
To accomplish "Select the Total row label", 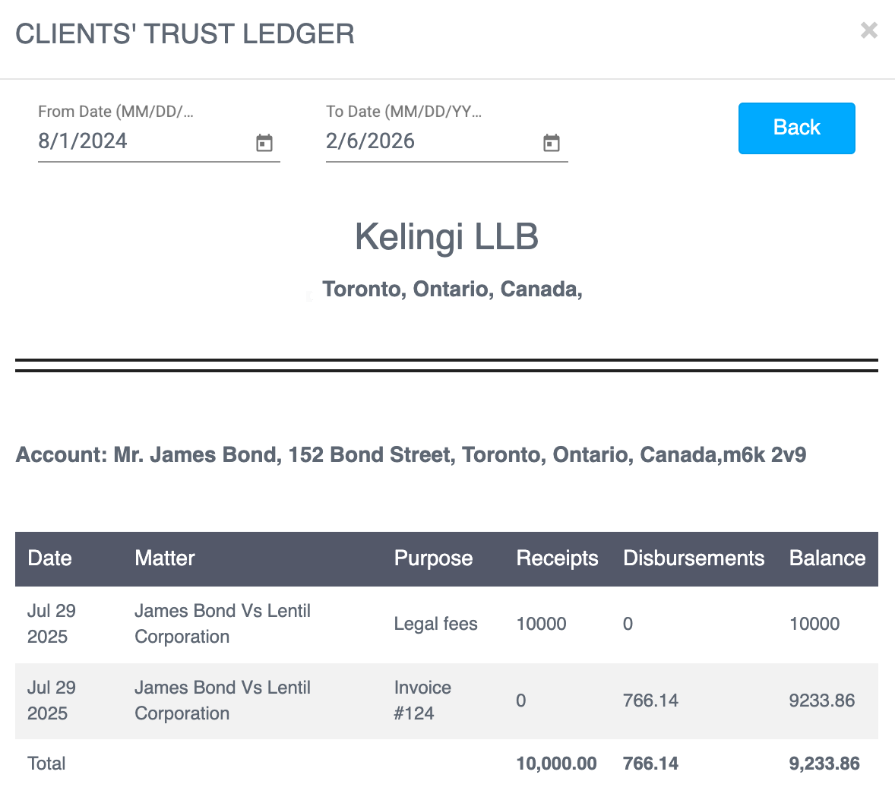I will coord(47,764).
